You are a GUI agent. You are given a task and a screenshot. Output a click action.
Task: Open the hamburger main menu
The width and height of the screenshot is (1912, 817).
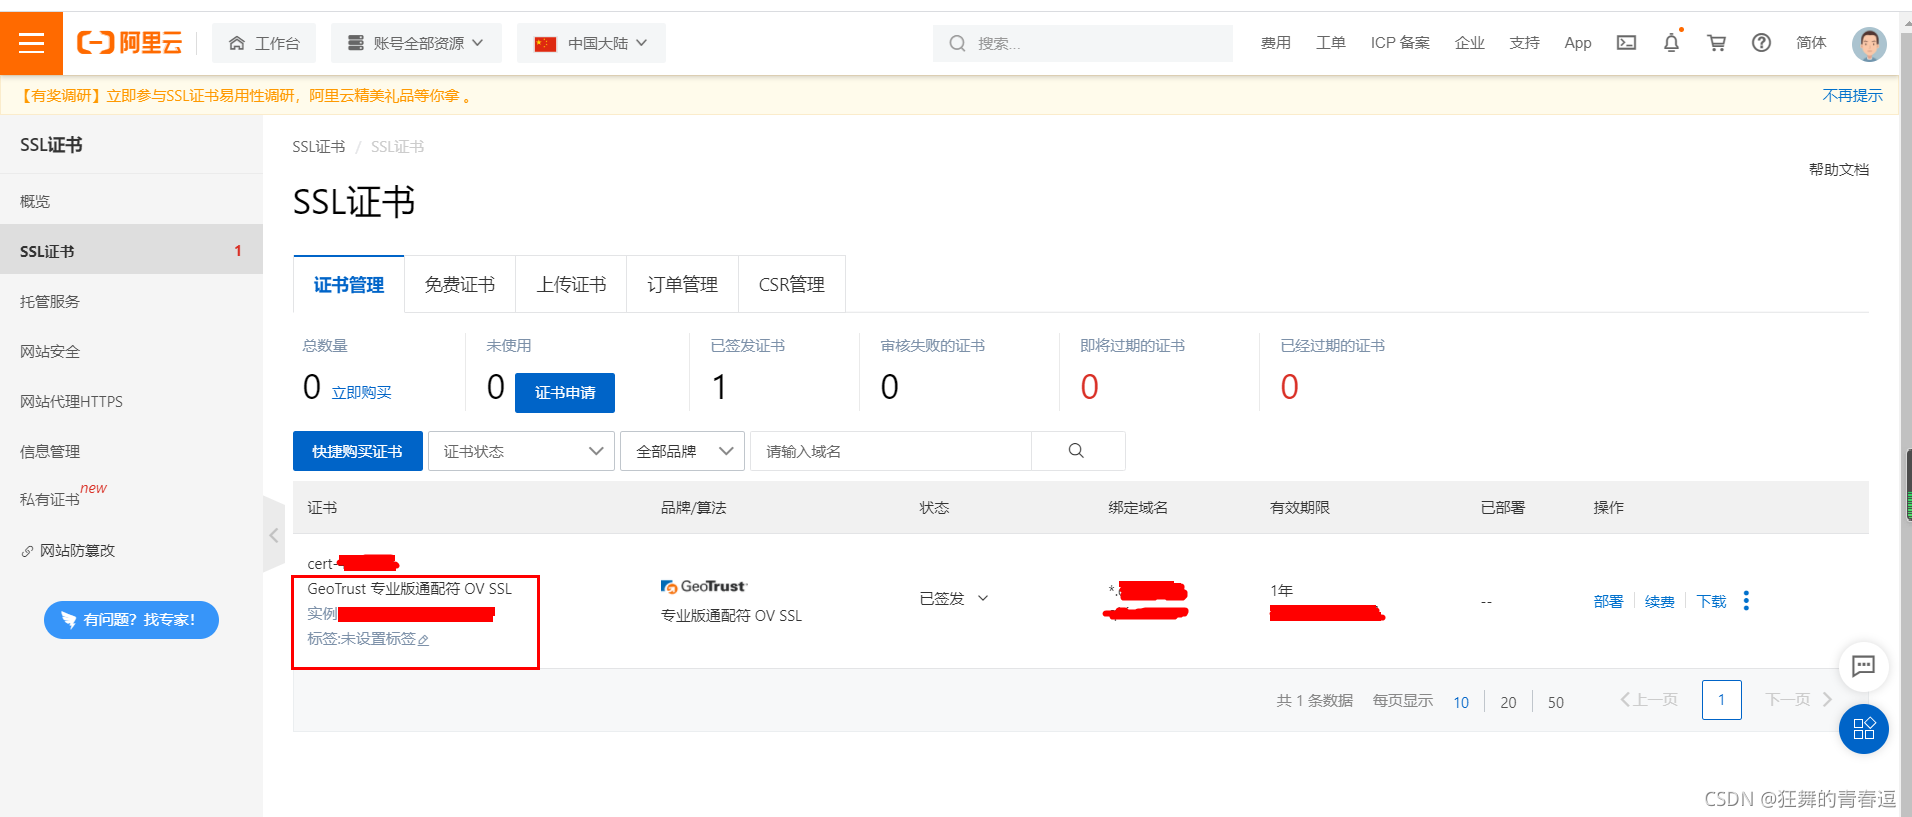click(x=31, y=43)
